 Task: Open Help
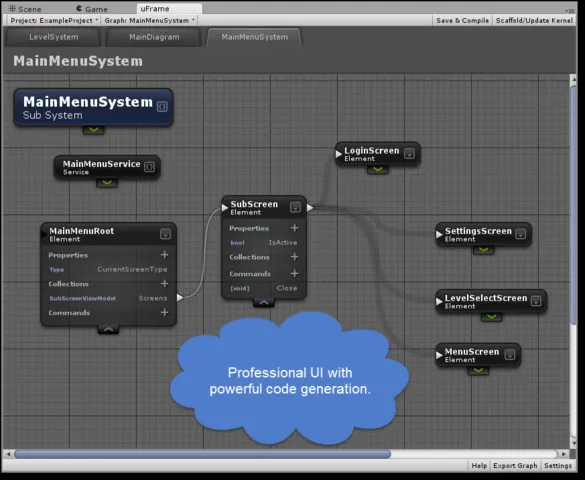tap(479, 465)
